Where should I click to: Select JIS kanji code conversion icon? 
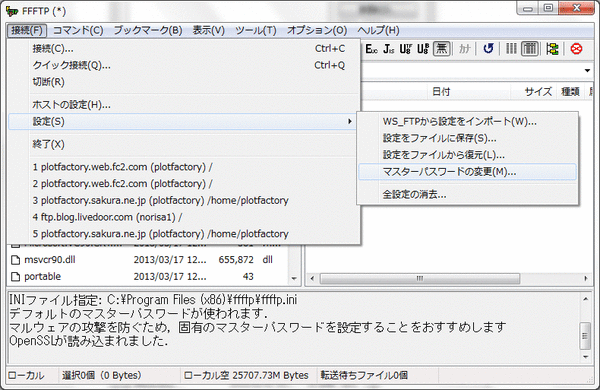pos(388,49)
